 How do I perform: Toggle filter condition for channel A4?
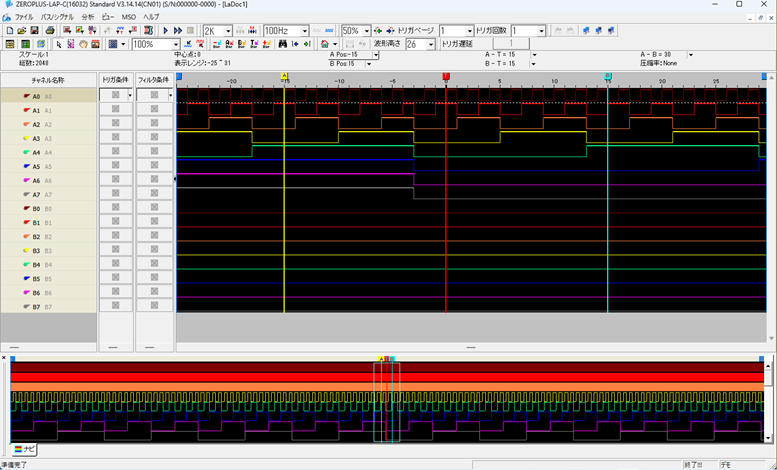[154, 151]
